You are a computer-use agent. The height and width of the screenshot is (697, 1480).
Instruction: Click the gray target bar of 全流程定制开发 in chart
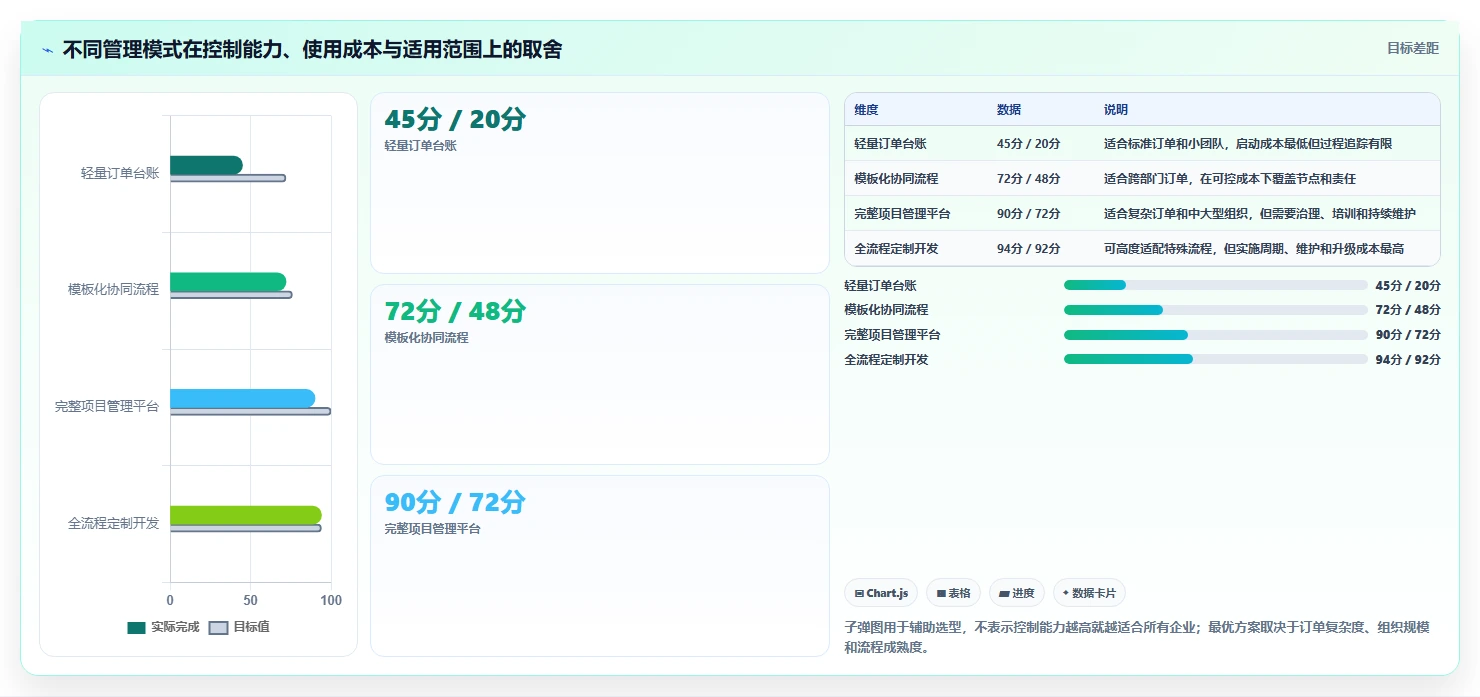[246, 528]
